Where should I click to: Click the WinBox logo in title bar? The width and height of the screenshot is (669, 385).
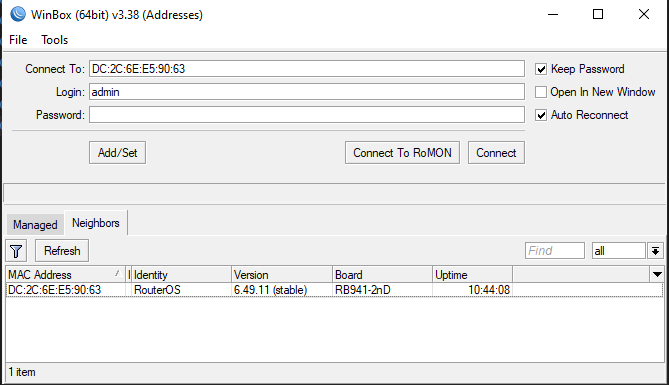18,14
